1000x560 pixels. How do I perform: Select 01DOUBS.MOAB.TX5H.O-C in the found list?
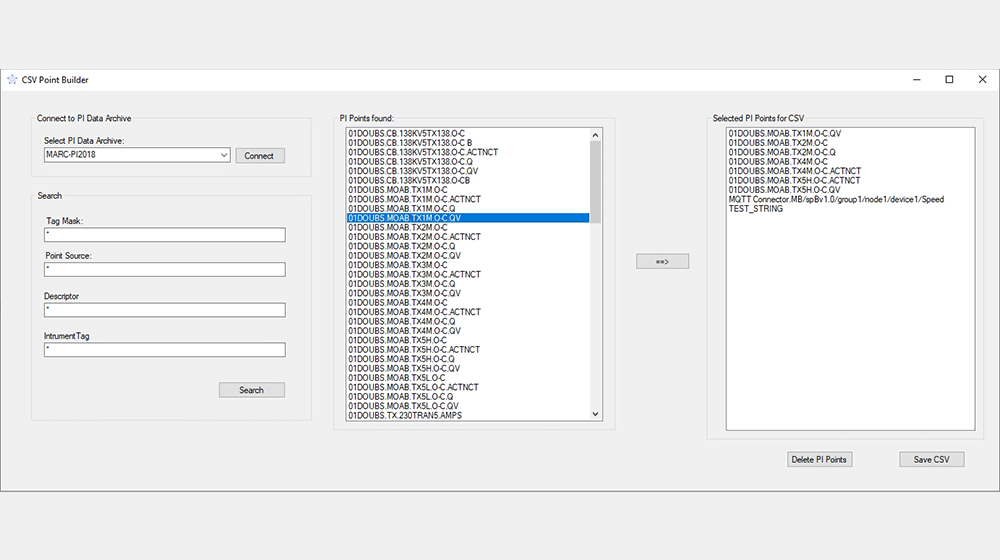click(468, 340)
